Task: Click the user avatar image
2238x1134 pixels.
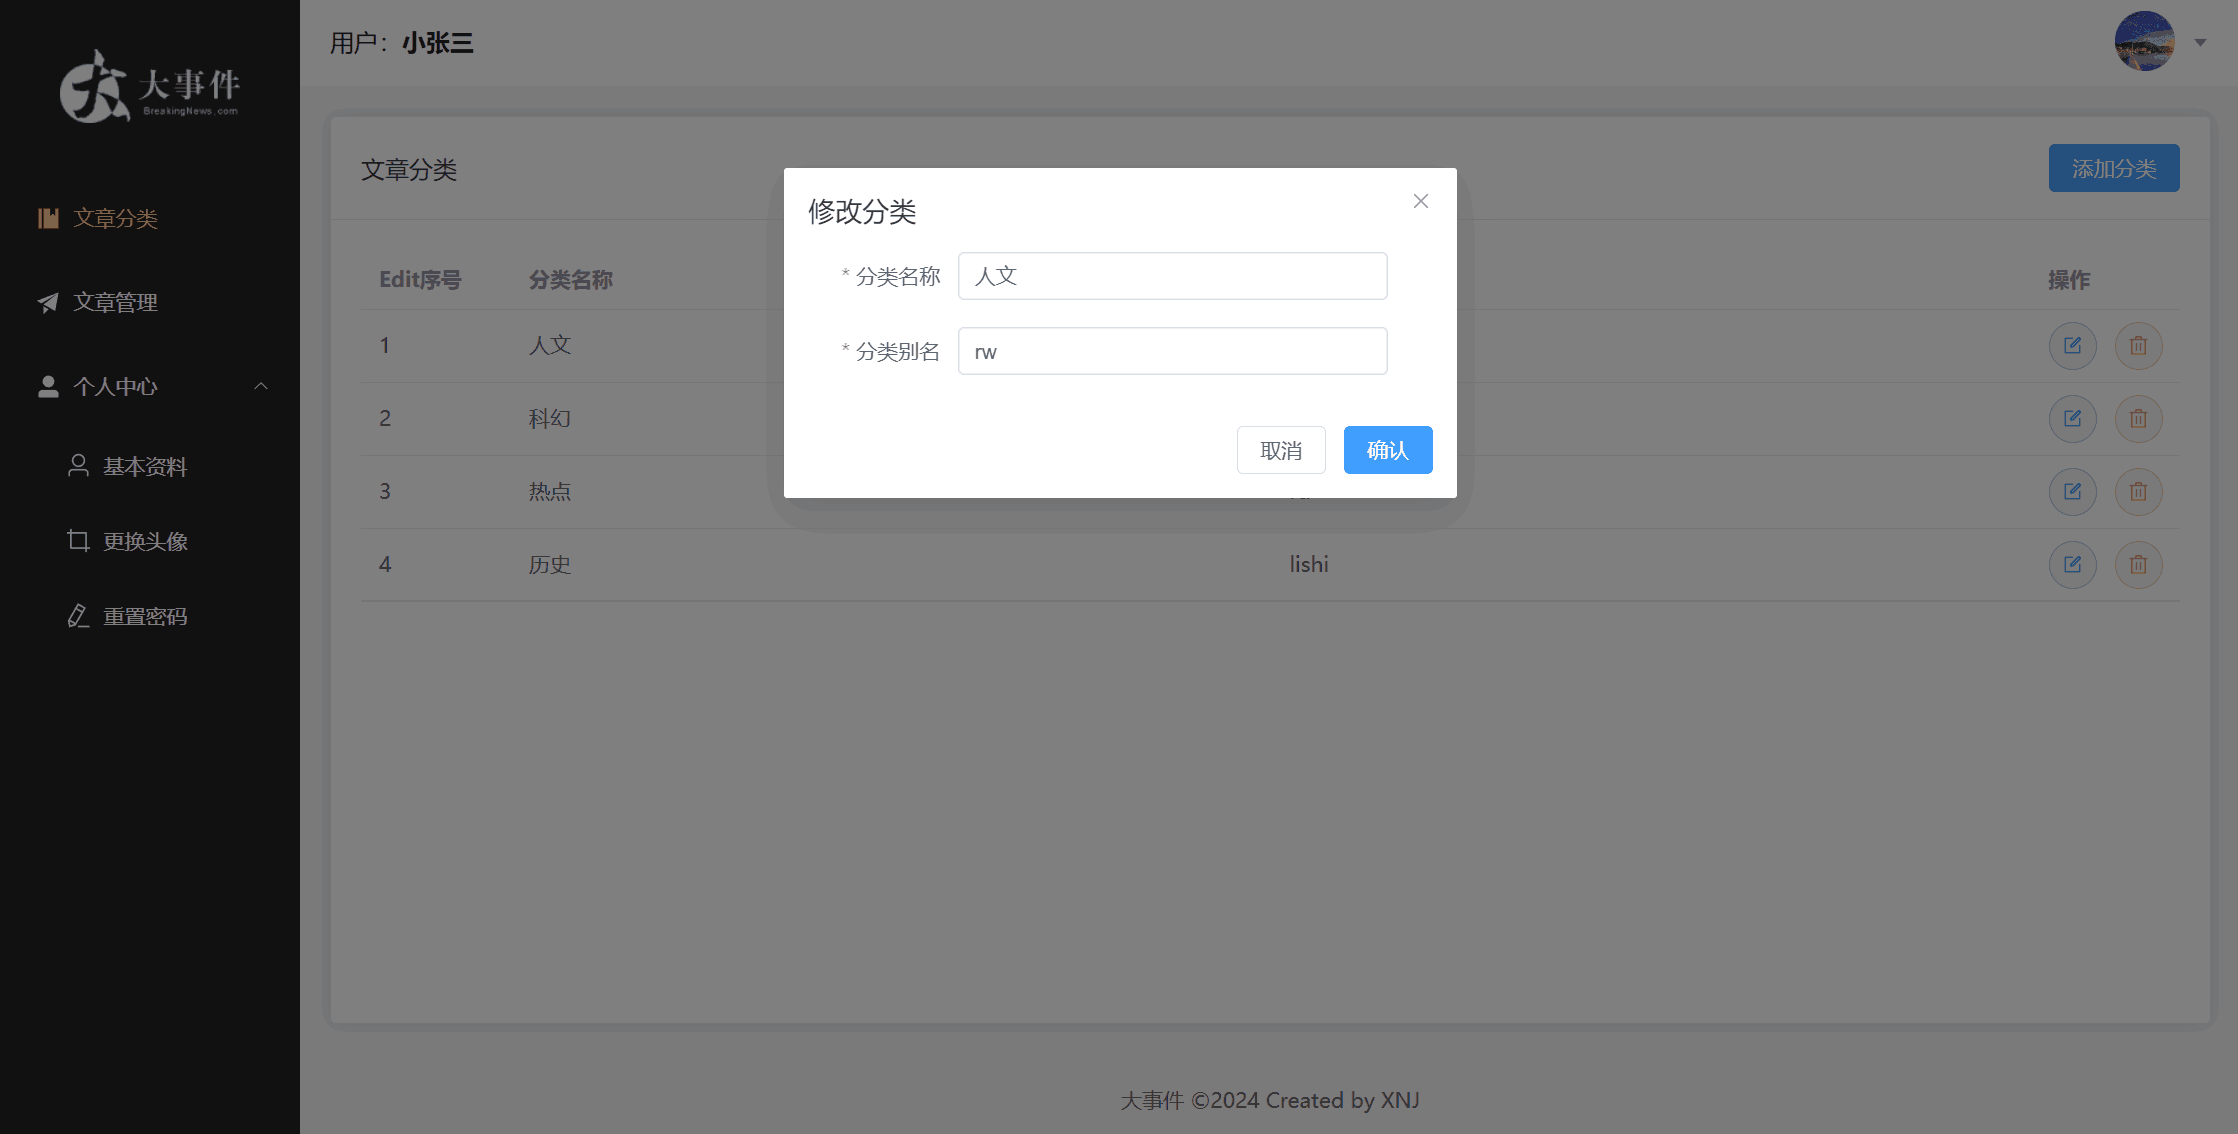Action: [2144, 42]
